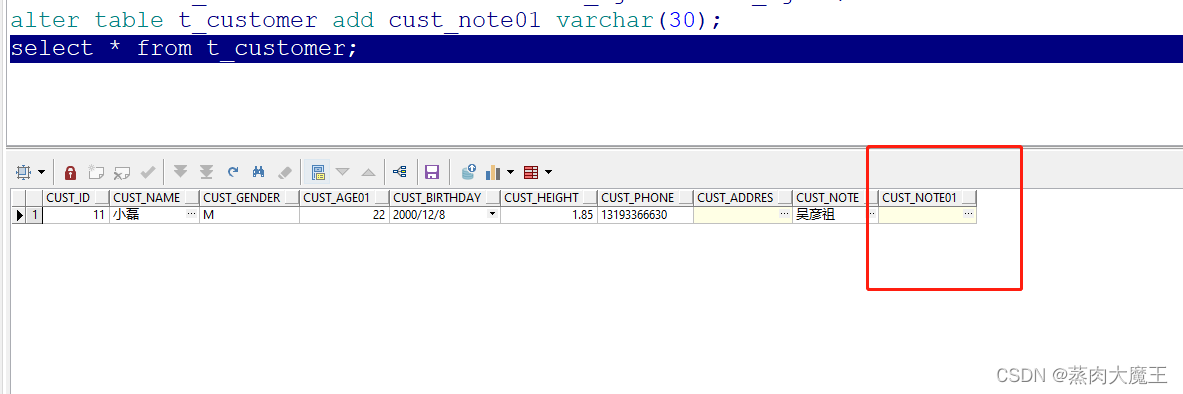Image resolution: width=1183 pixels, height=394 pixels.
Task: Click the grid select-mode icon
Action: pyautogui.click(x=23, y=172)
